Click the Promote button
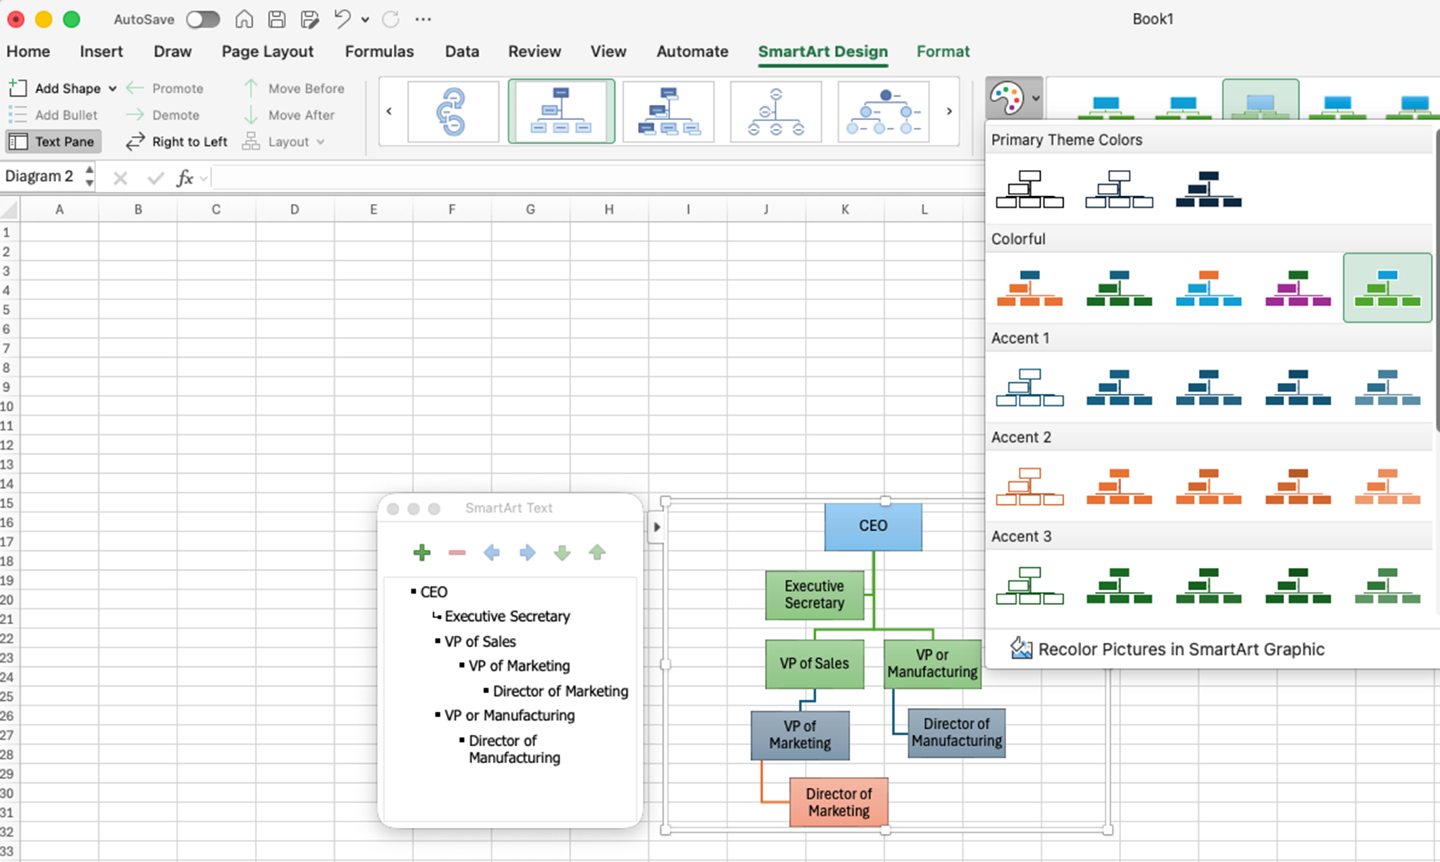The width and height of the screenshot is (1440, 862). tap(165, 88)
